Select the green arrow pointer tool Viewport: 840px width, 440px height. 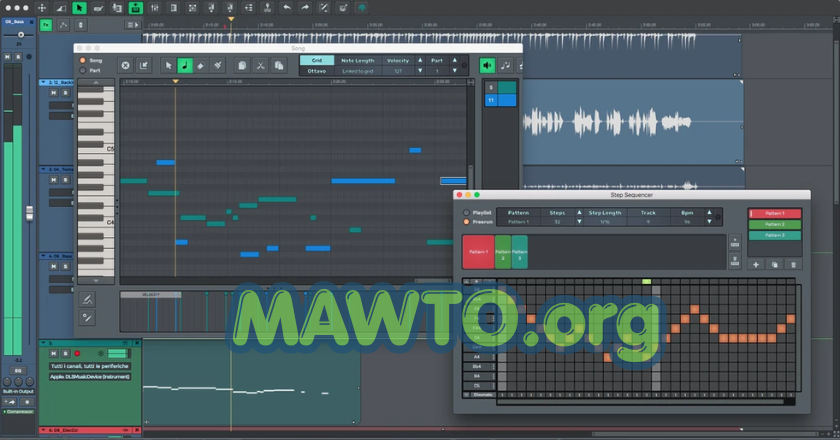coord(79,8)
